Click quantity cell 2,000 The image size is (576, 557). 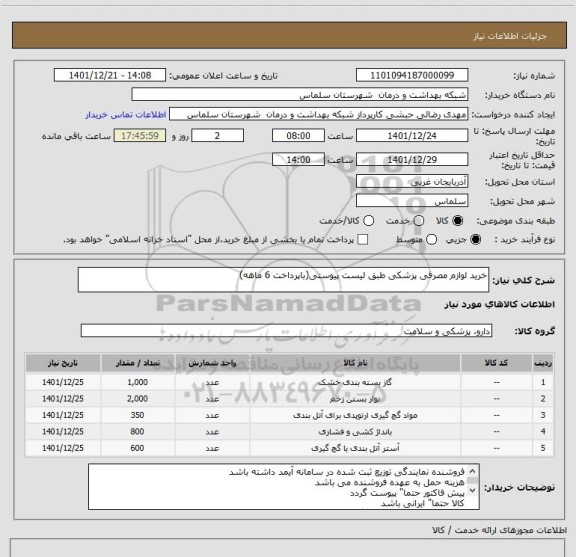(138, 399)
